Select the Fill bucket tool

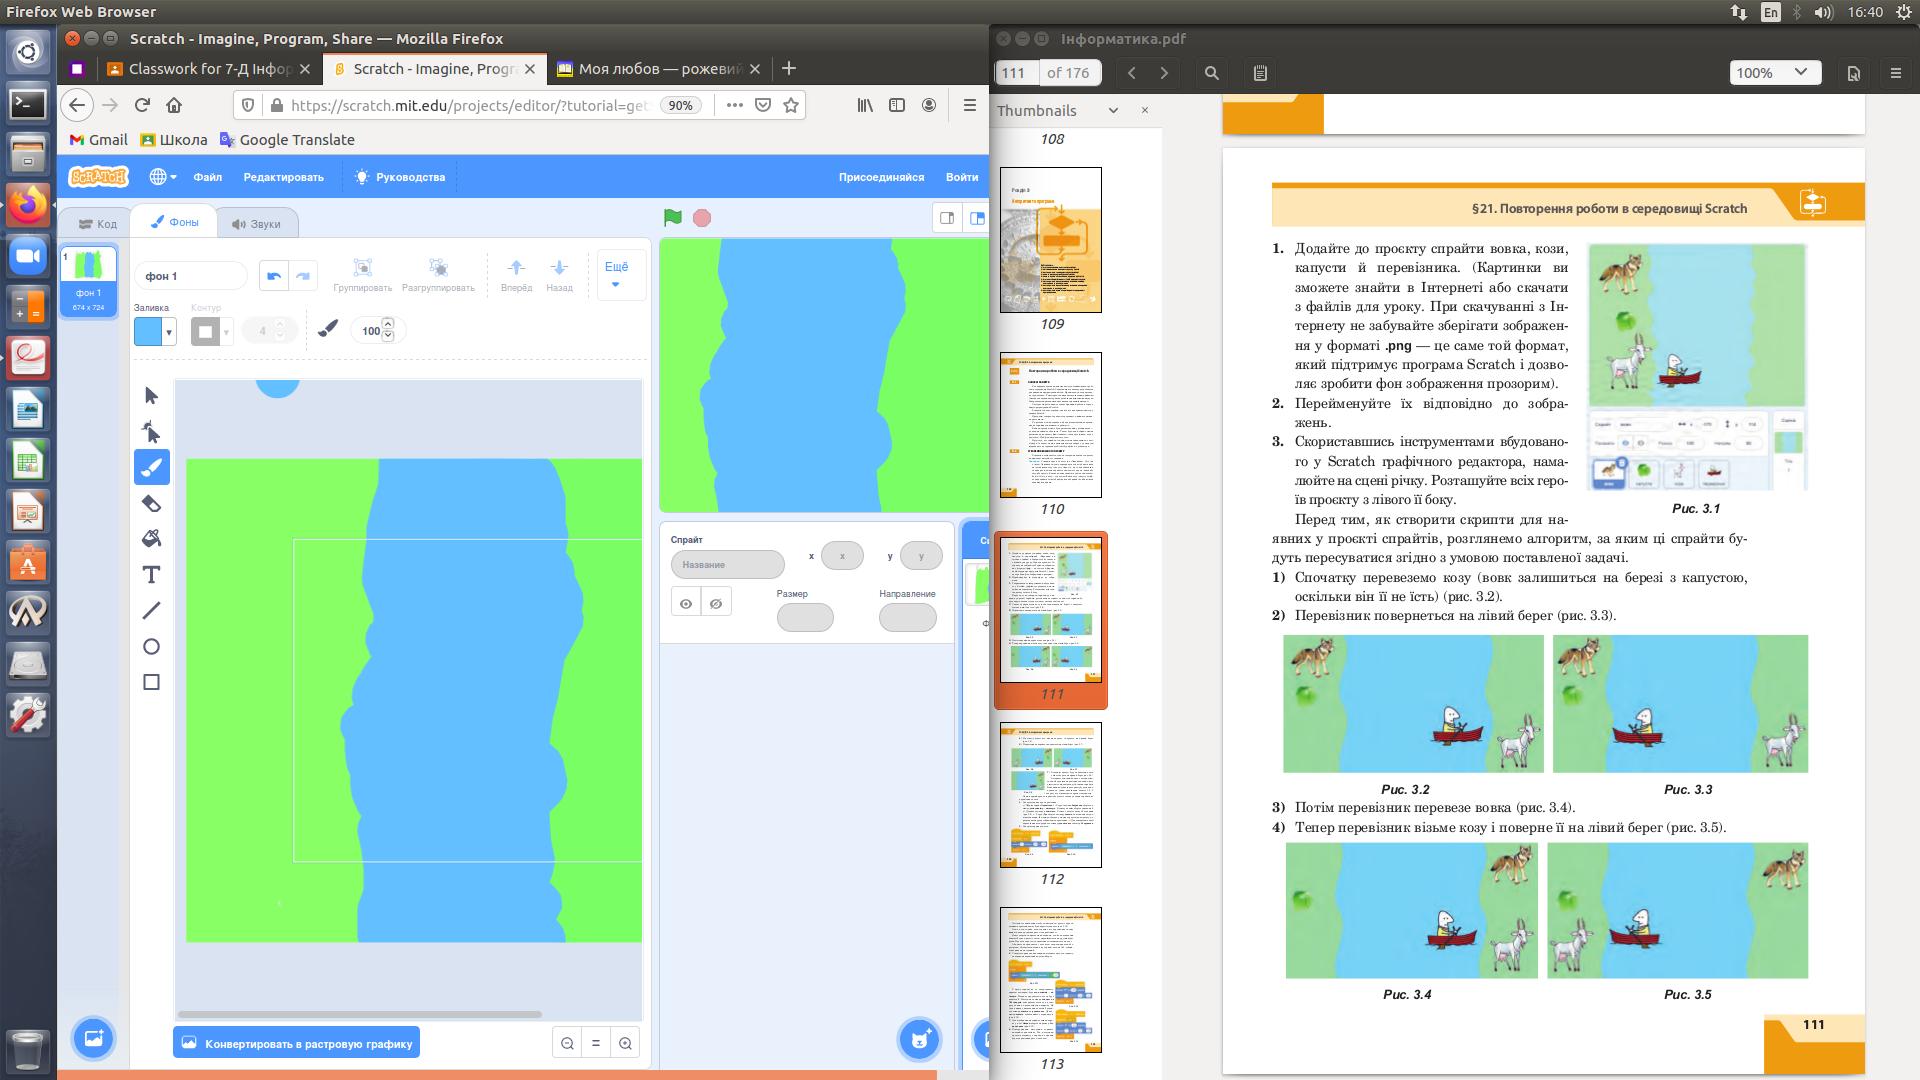(x=151, y=539)
